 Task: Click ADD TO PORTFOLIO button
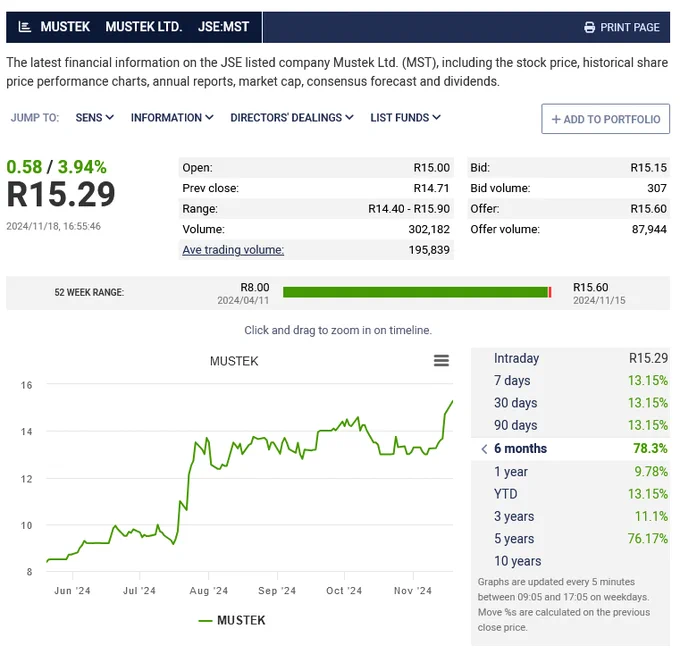605,119
